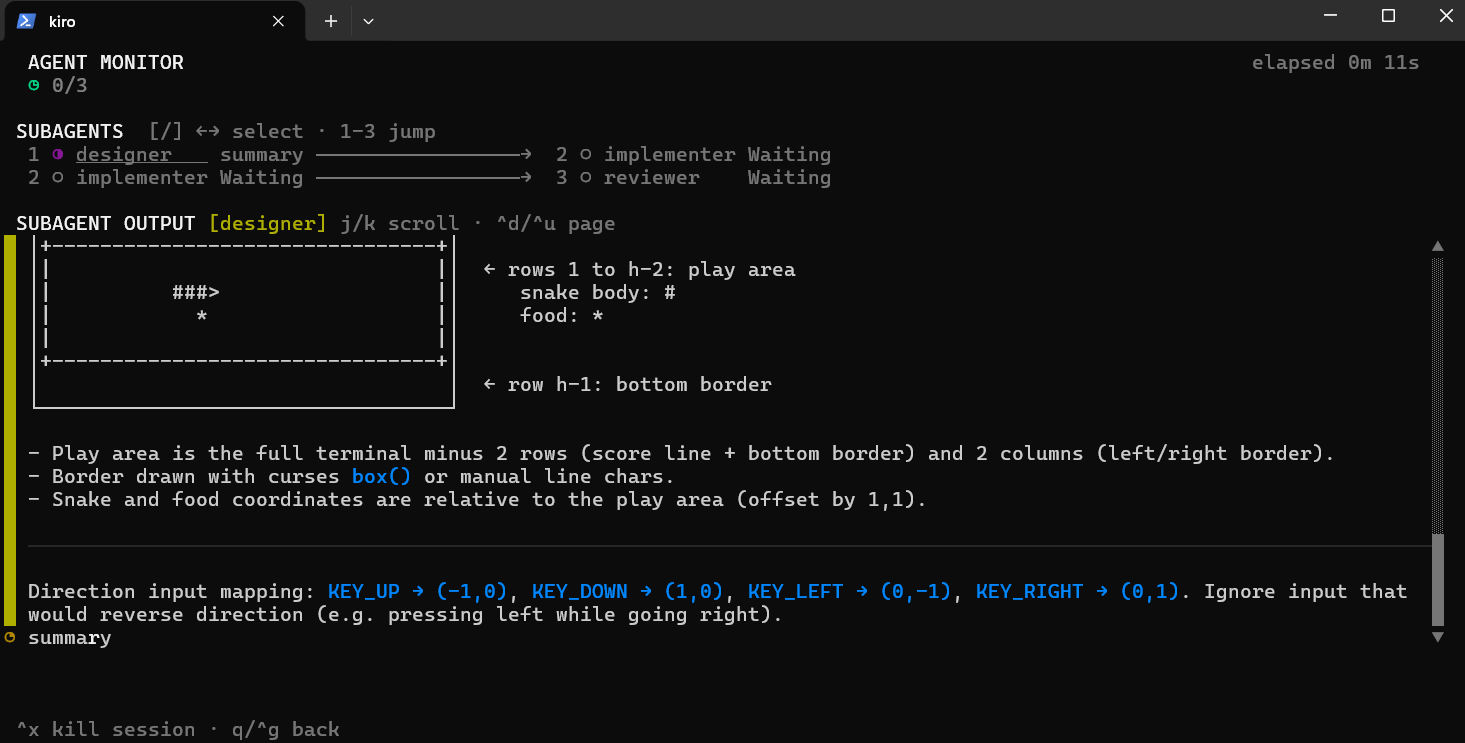Jump to subagent 3 reviewer
The width and height of the screenshot is (1465, 743).
tap(651, 177)
